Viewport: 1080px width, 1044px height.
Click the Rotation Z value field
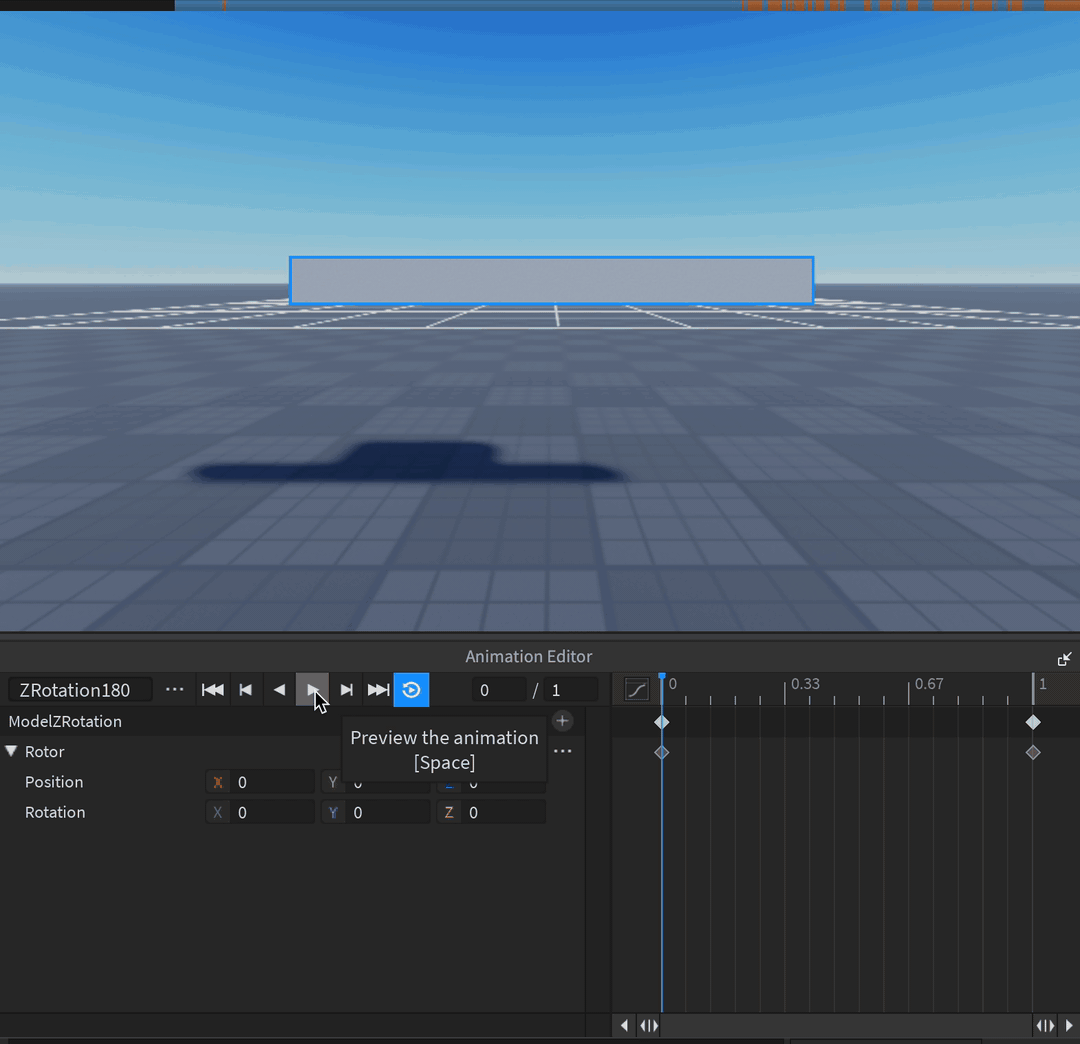click(x=503, y=813)
